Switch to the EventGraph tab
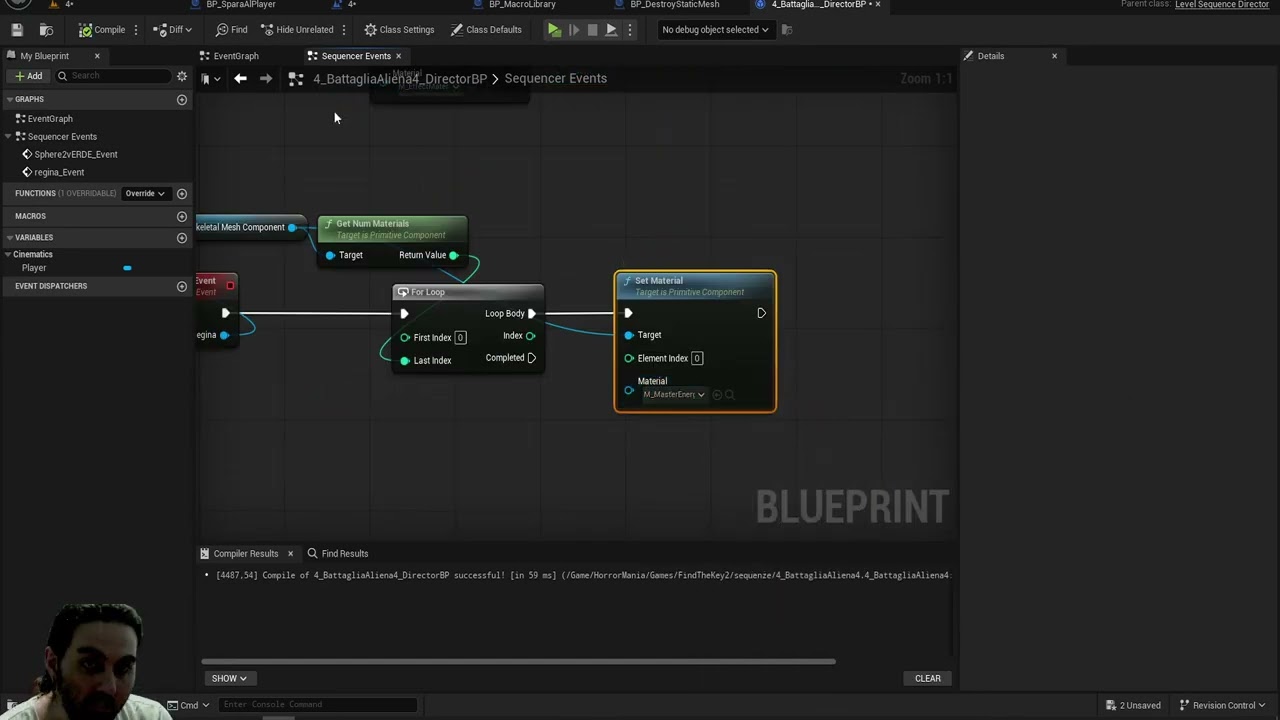1280x720 pixels. coord(236,56)
